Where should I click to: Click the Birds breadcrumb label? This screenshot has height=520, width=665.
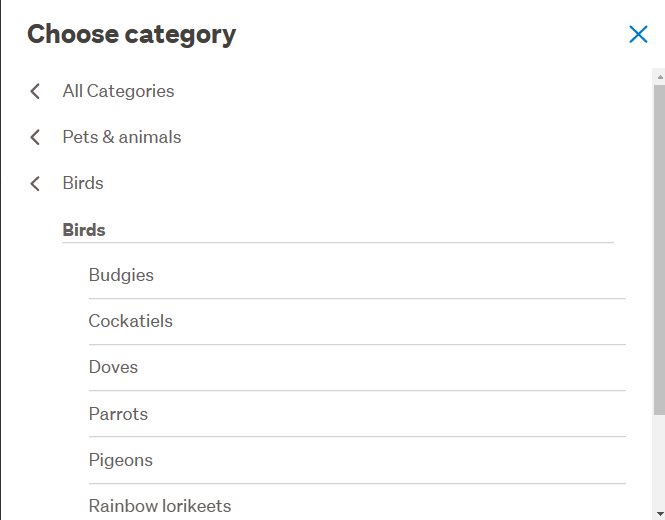coord(83,183)
